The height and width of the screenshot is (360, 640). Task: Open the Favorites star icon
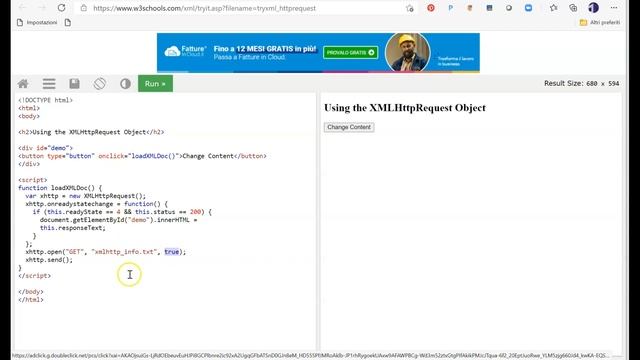pos(553,8)
